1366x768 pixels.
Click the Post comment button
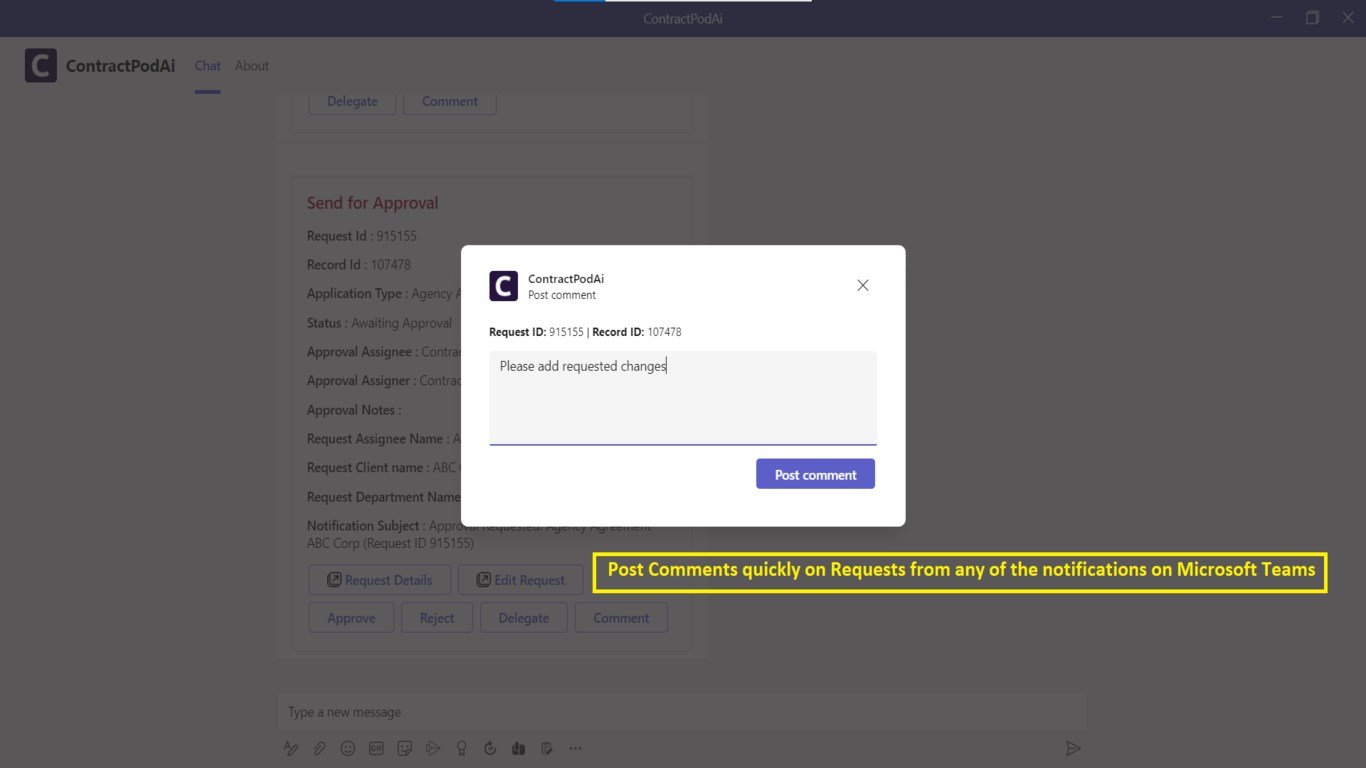pyautogui.click(x=815, y=474)
